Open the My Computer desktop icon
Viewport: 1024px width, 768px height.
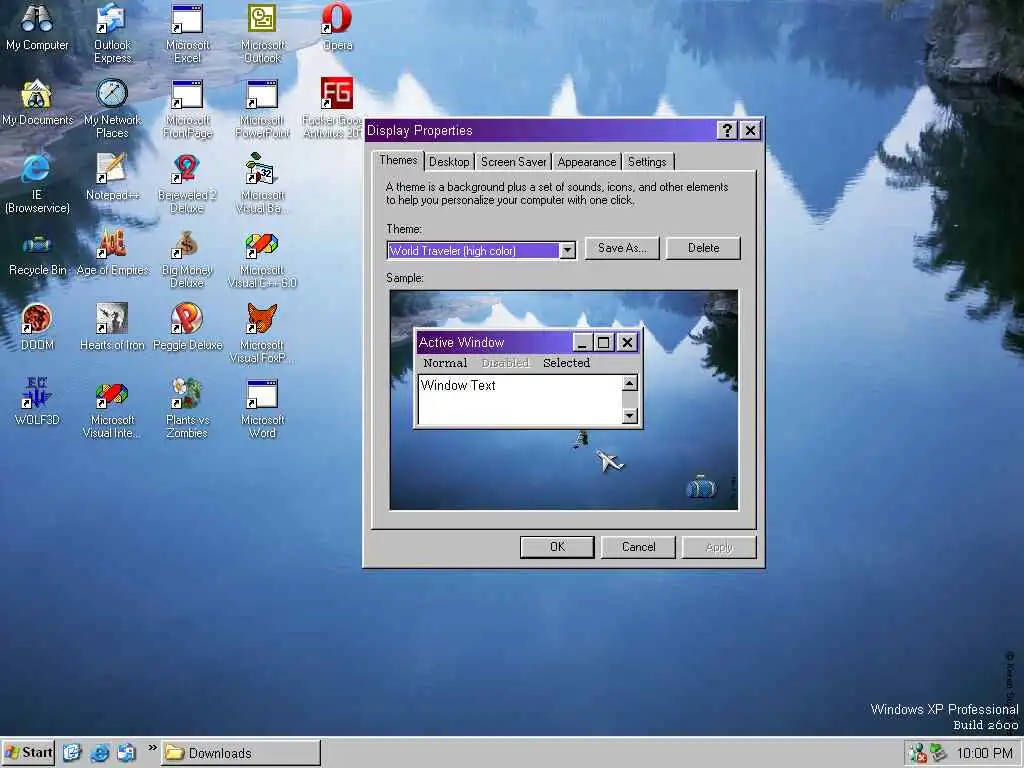pos(37,27)
